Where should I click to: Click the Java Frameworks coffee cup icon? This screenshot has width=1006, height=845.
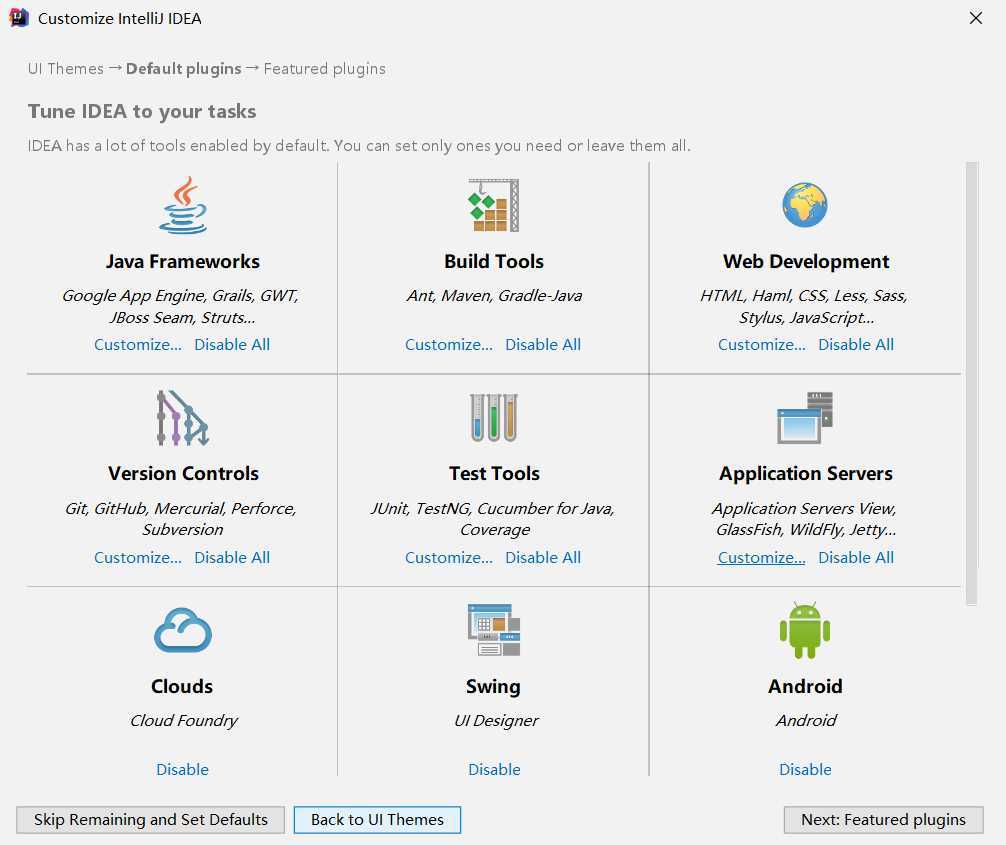coord(183,205)
